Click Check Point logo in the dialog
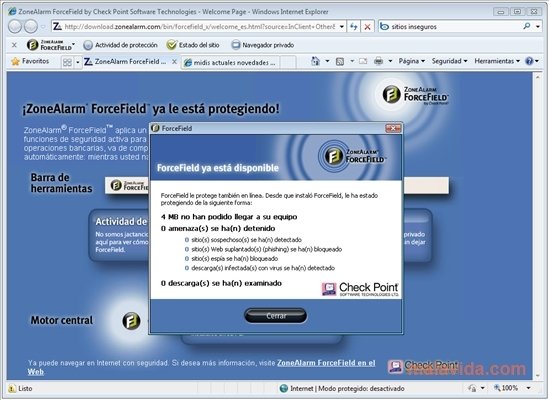This screenshot has height=400, width=549. click(x=360, y=289)
